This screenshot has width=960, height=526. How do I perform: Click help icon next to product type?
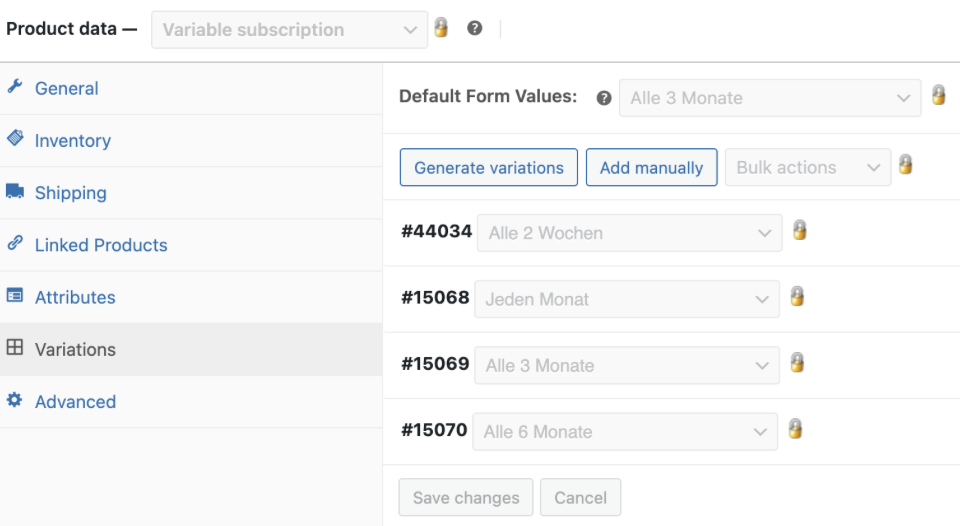[x=474, y=28]
